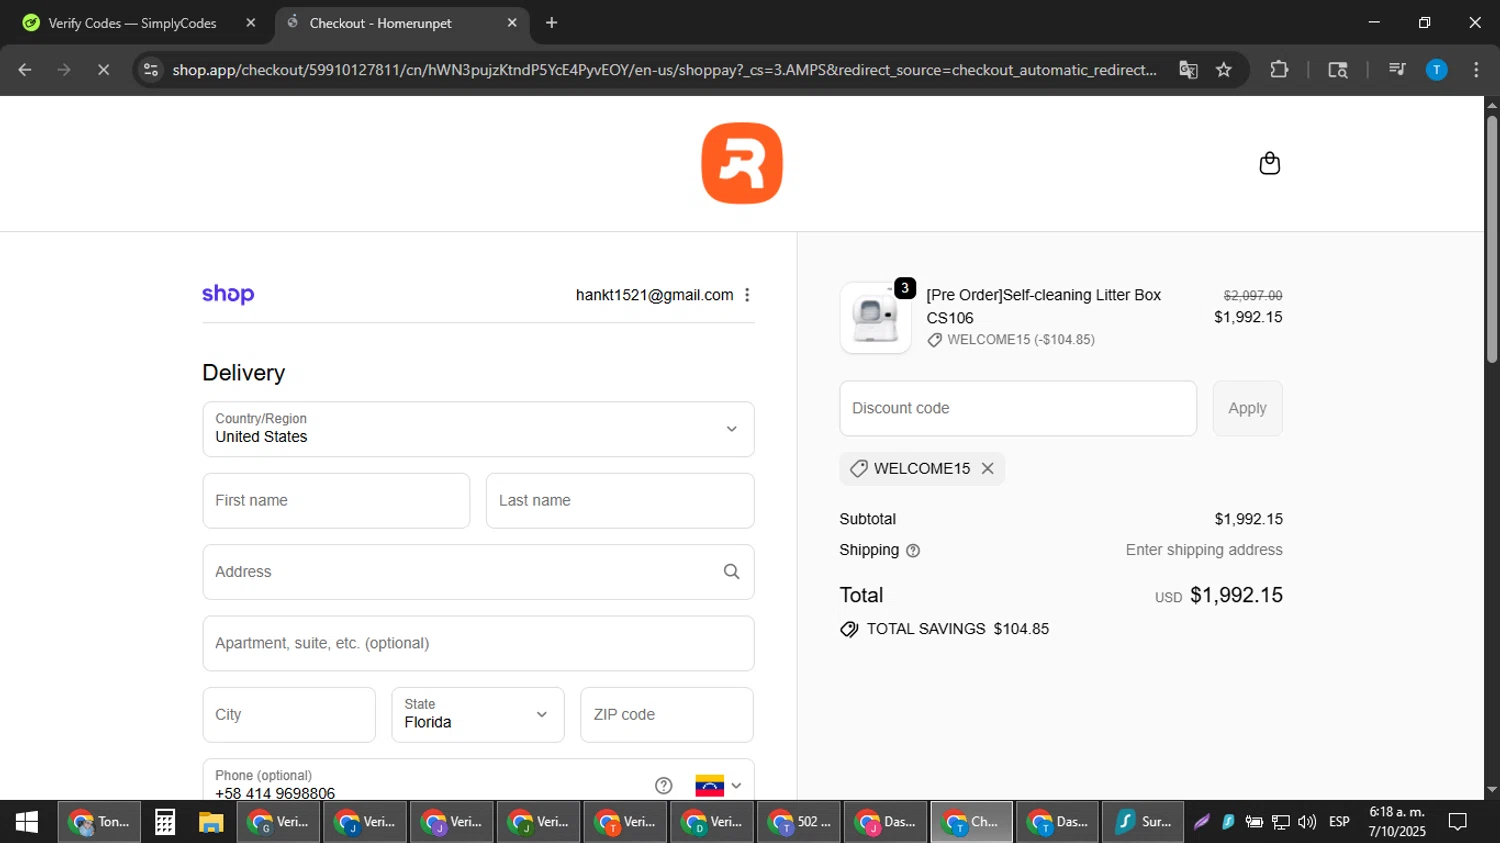This screenshot has width=1500, height=843.
Task: Click the Shop logo
Action: pyautogui.click(x=228, y=294)
